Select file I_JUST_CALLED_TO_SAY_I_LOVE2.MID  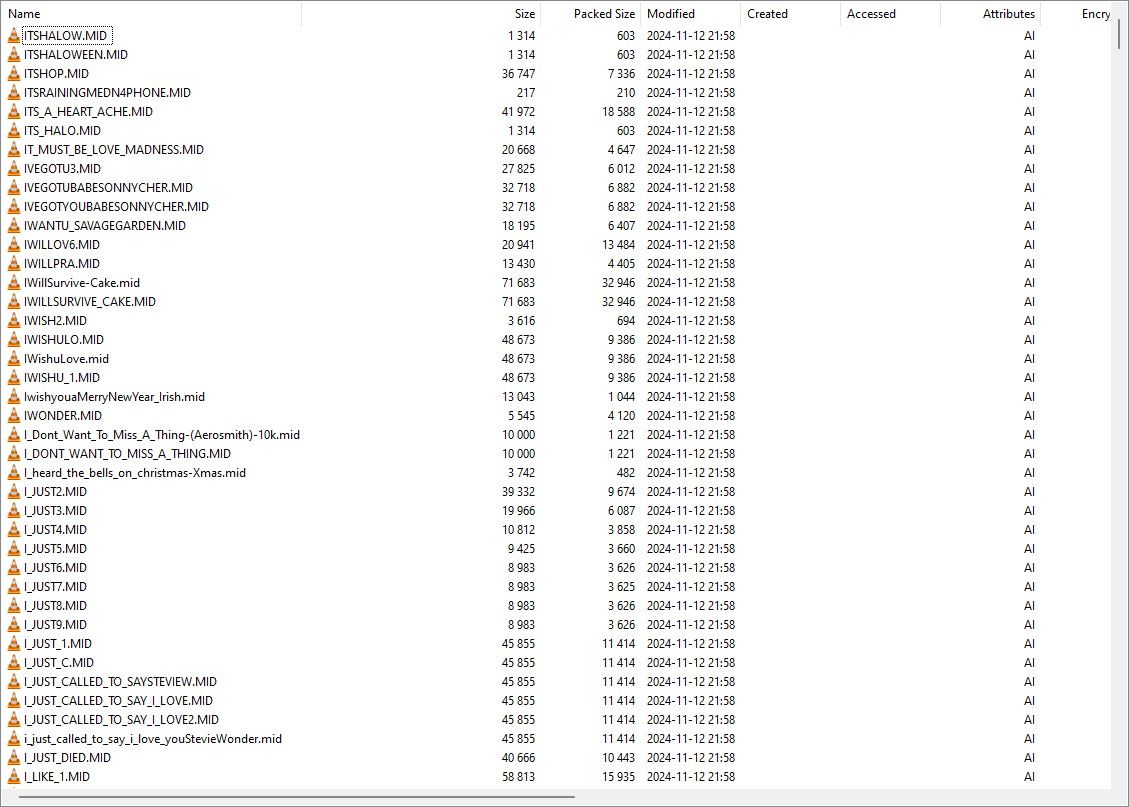[x=121, y=720]
